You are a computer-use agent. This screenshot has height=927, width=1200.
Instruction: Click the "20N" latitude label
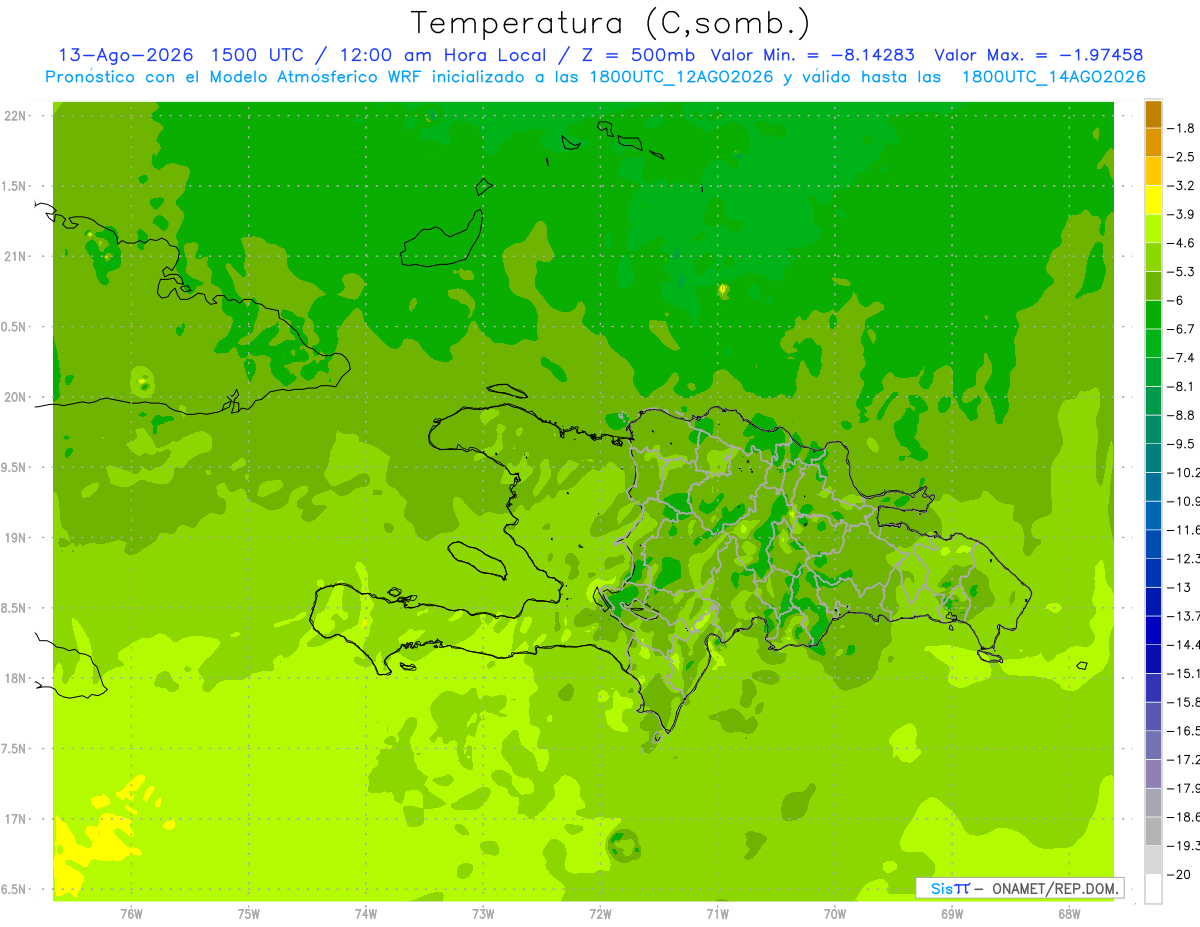pyautogui.click(x=17, y=397)
